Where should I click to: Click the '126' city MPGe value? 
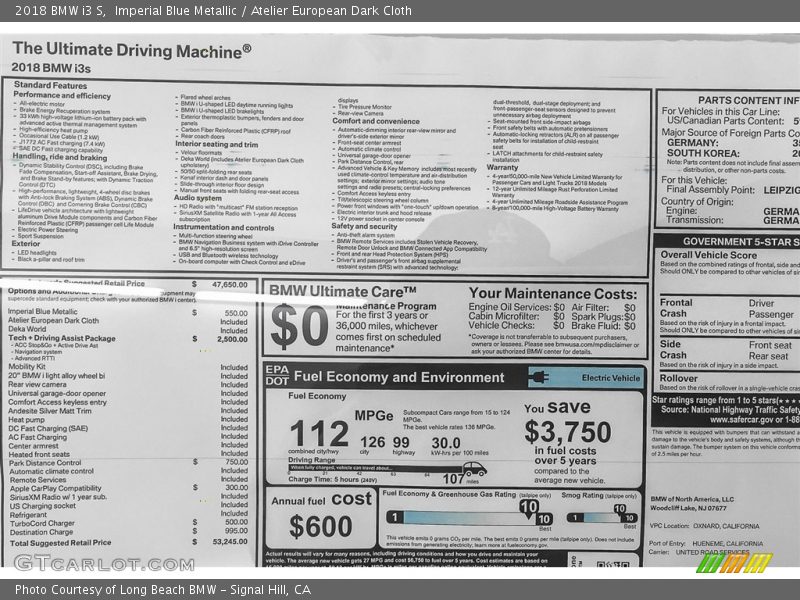coord(372,442)
